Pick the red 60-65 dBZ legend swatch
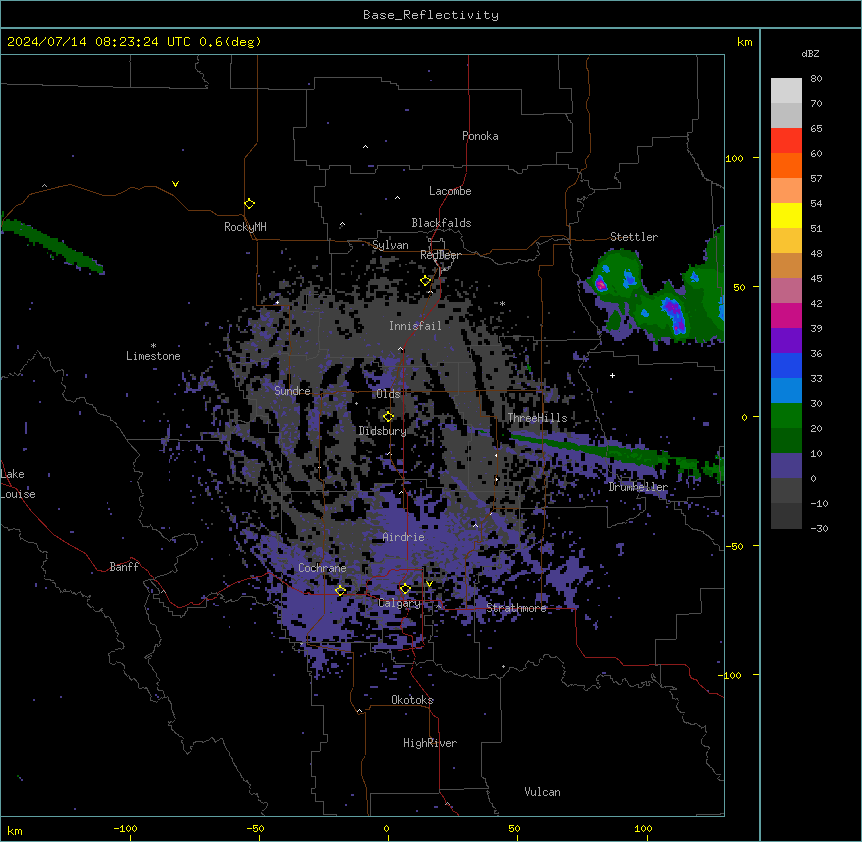This screenshot has width=862, height=842. click(786, 141)
